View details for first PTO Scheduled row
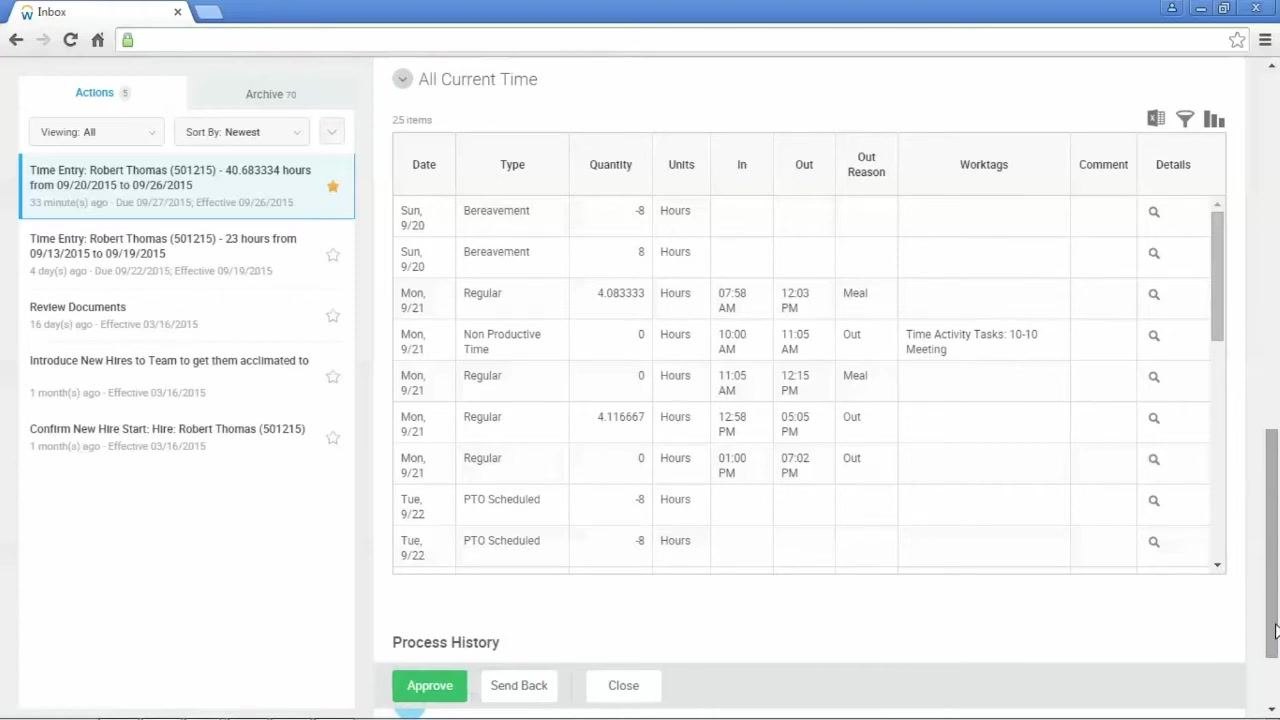The height and width of the screenshot is (720, 1280). point(1154,501)
